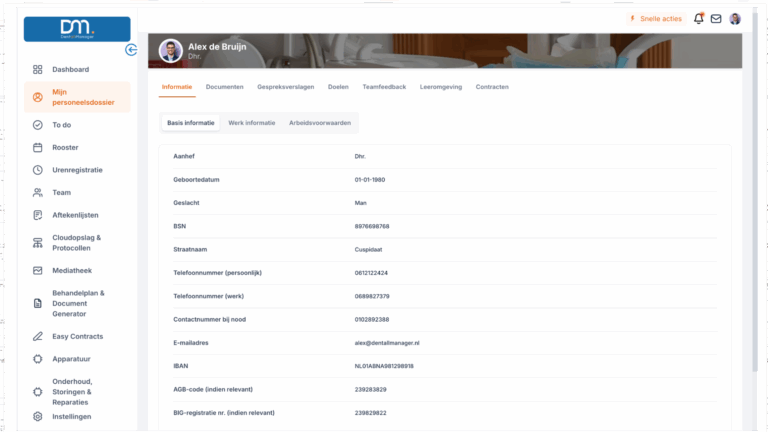Image resolution: width=768 pixels, height=432 pixels.
Task: Click the Behandelplan document icon
Action: point(38,303)
